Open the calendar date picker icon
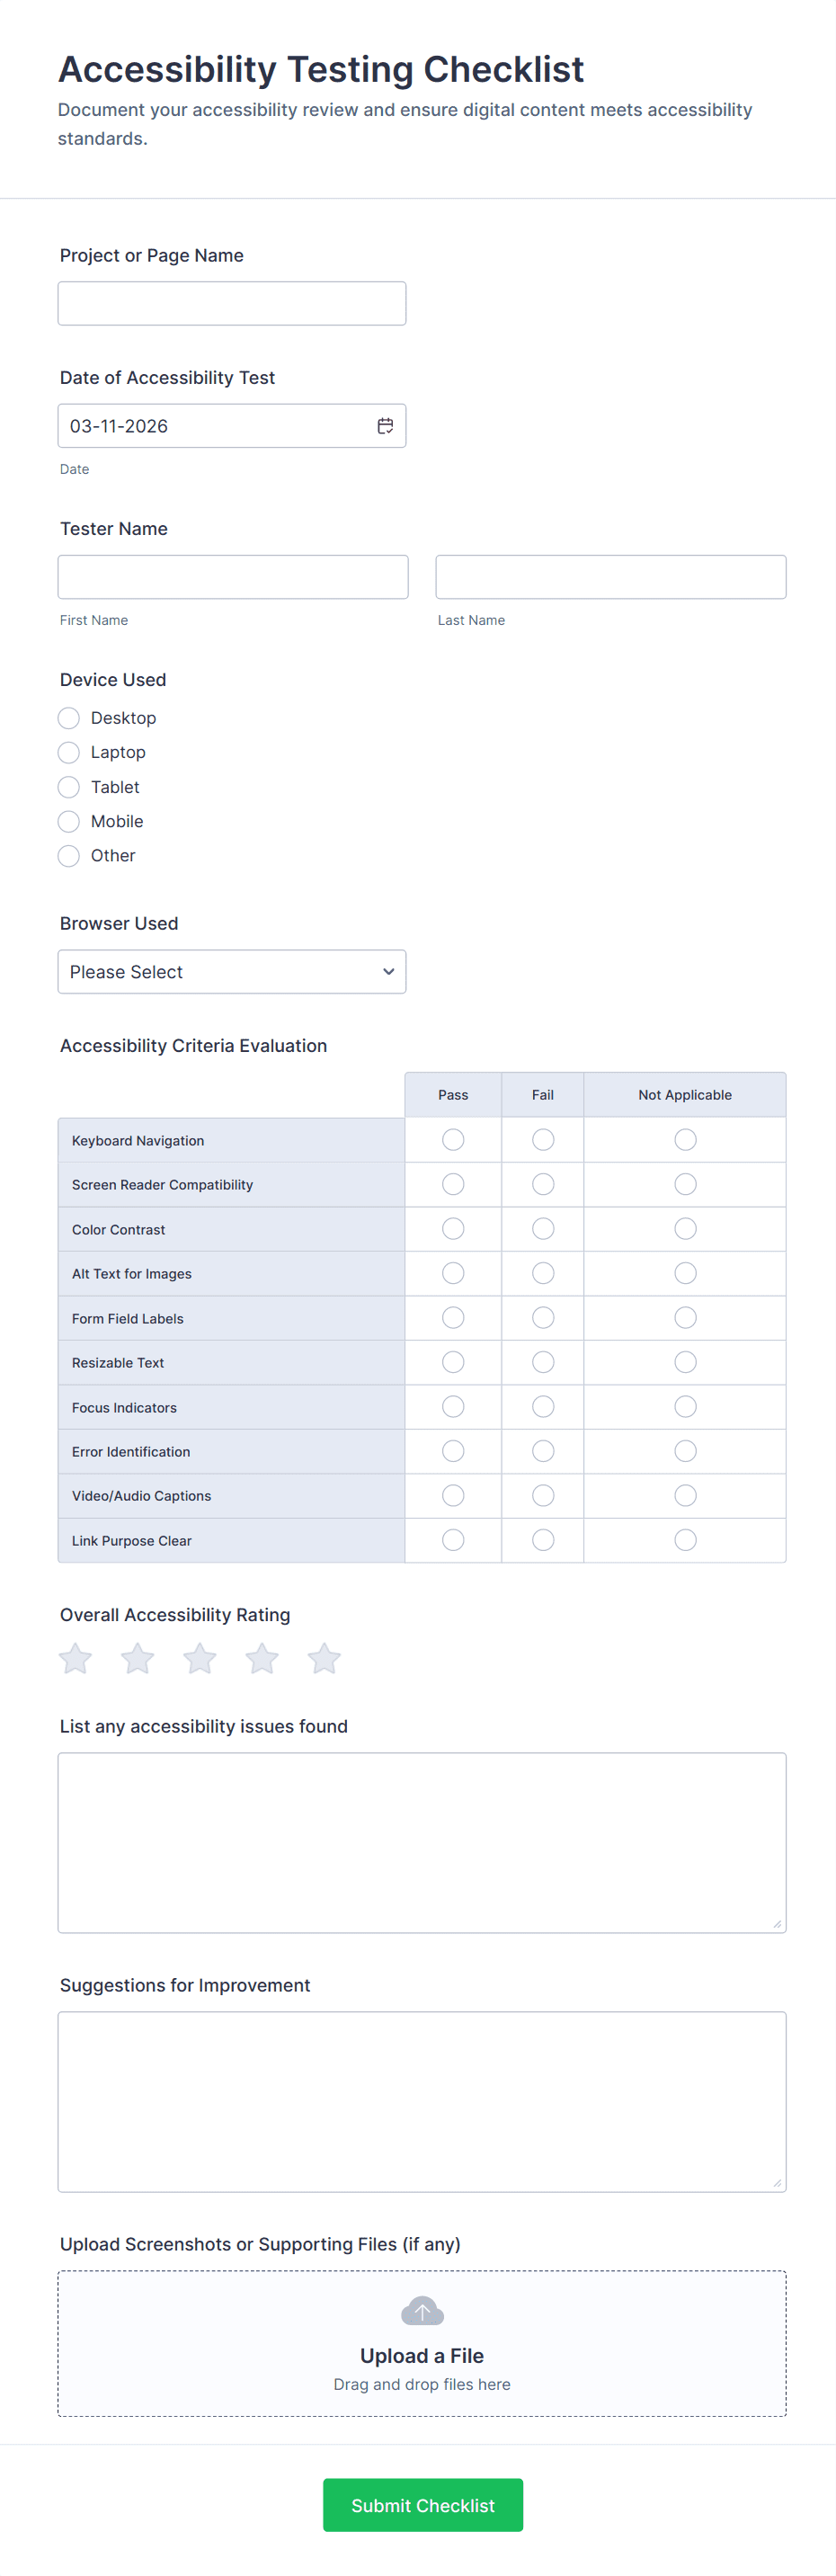Viewport: 836px width, 2576px height. [x=385, y=426]
